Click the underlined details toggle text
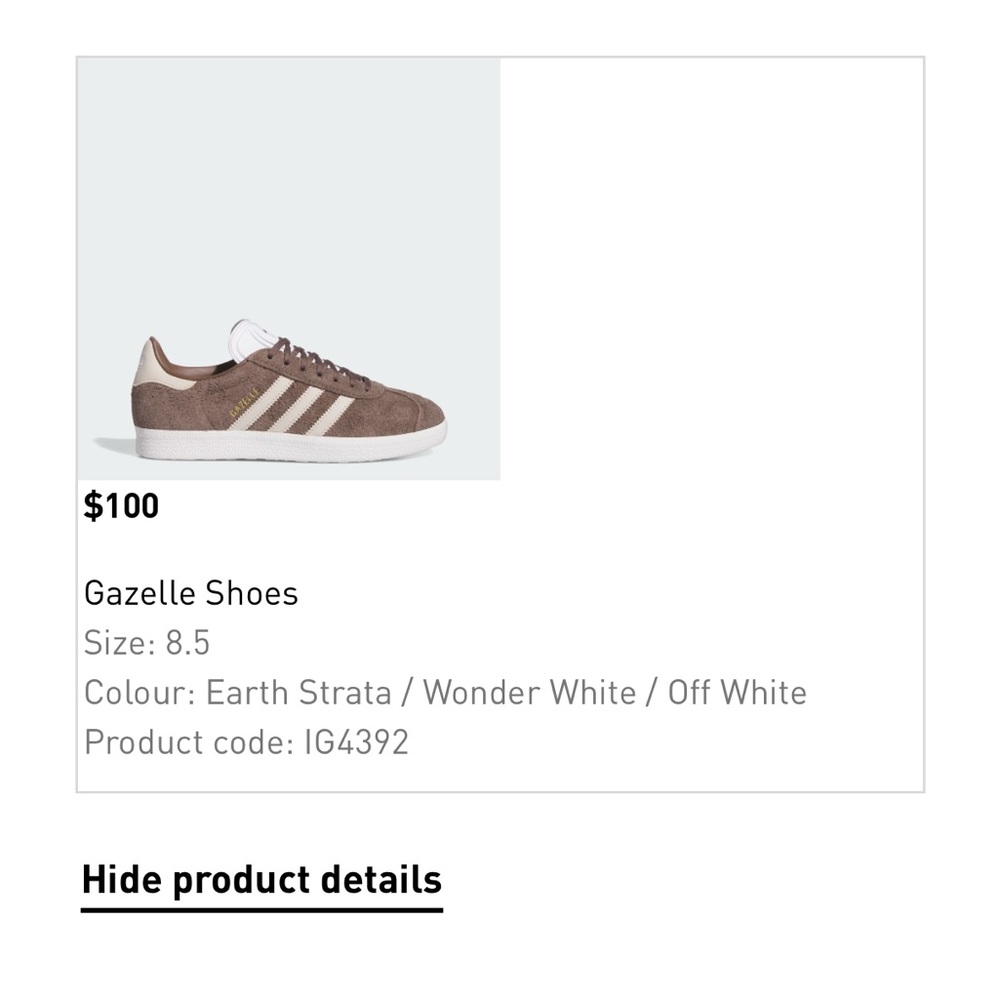This screenshot has height=1000, width=1000. click(x=262, y=879)
